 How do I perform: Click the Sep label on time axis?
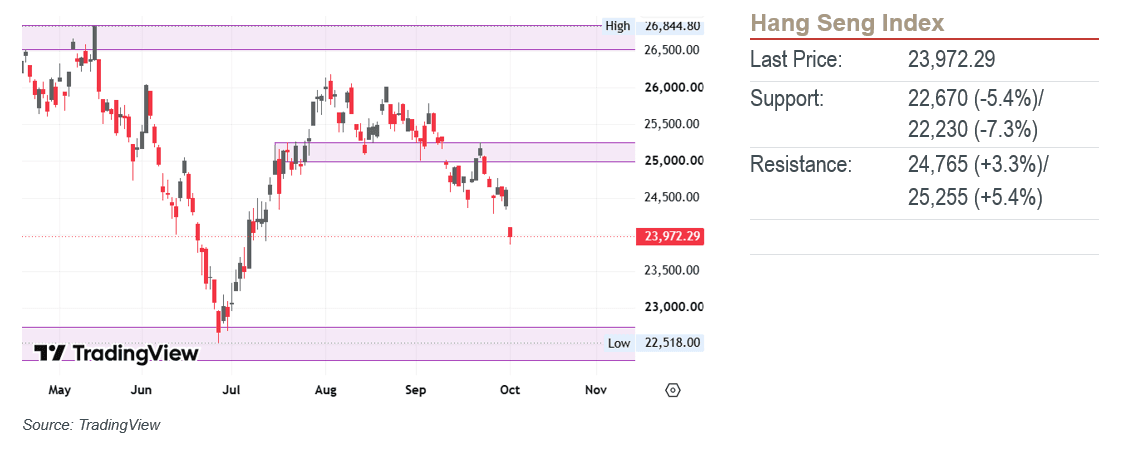click(x=416, y=390)
